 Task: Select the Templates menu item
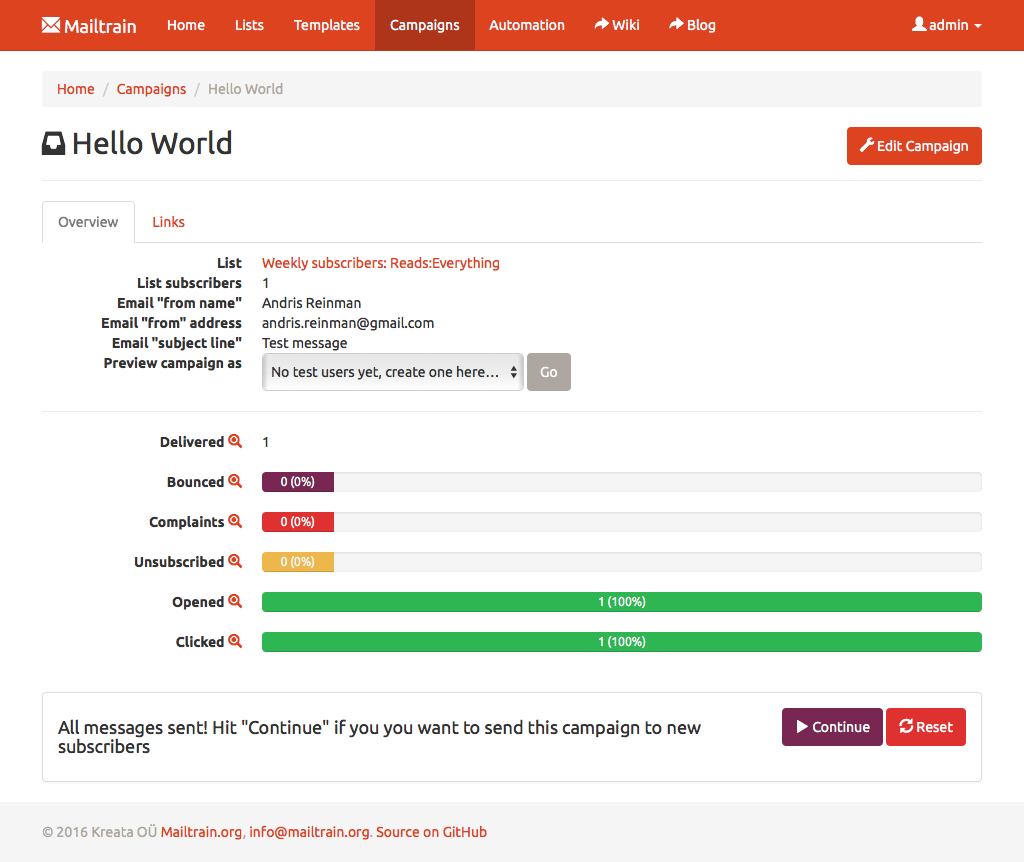(x=326, y=25)
